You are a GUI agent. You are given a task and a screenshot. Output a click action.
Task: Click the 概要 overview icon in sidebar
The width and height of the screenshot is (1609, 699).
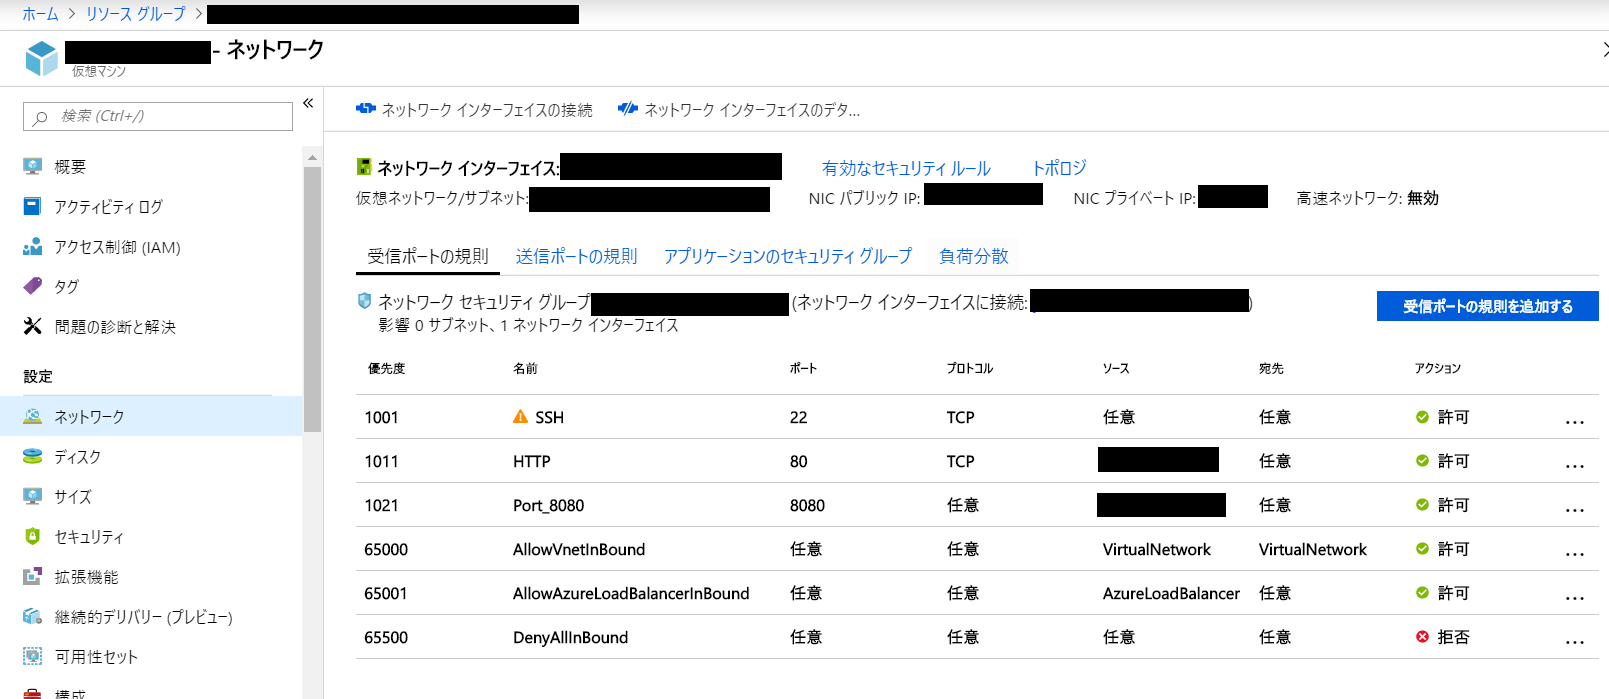tap(33, 166)
